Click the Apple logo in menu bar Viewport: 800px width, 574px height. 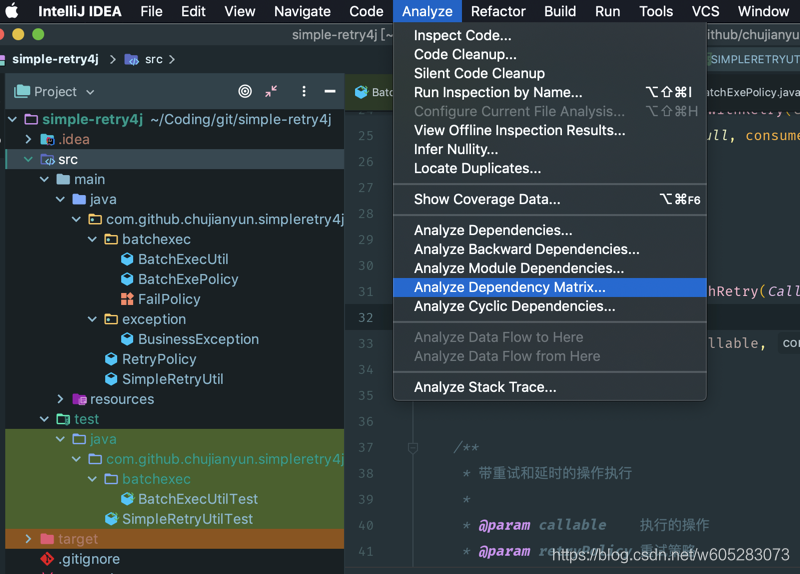click(x=11, y=11)
